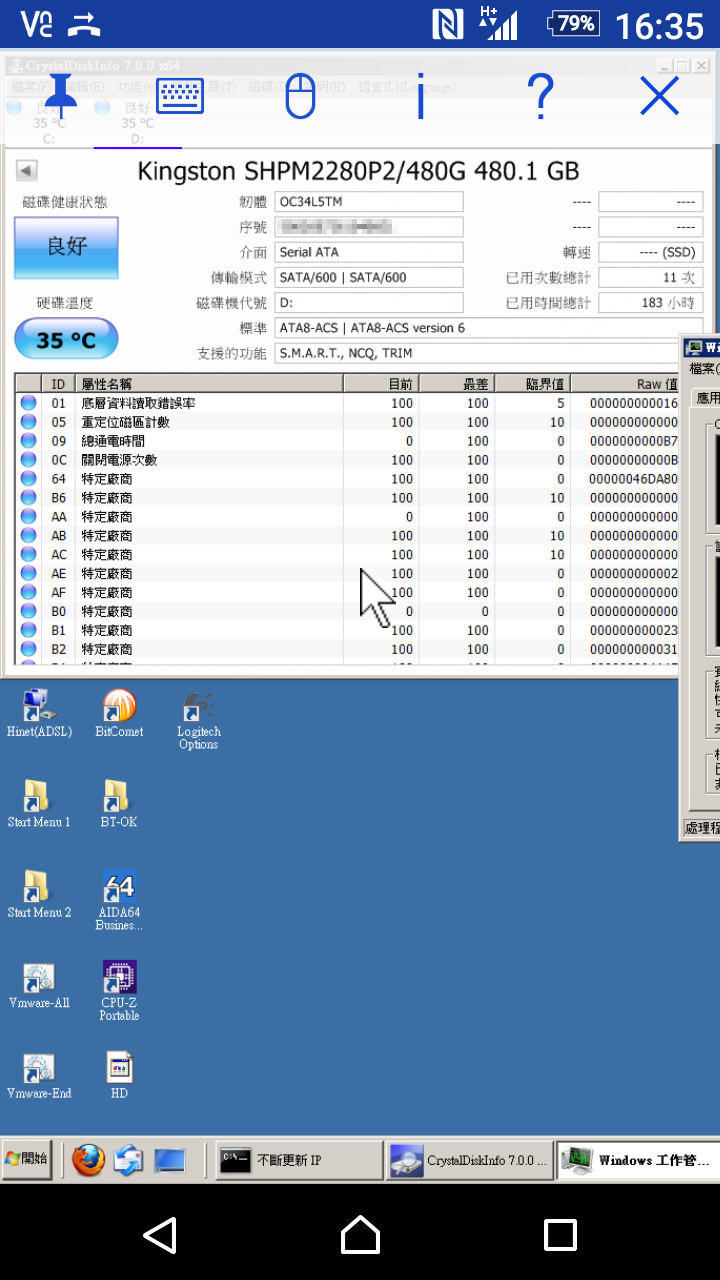Screen dimensions: 720x1280
Task: Switch to Windows 工作管理員 taskbar button
Action: click(x=639, y=1160)
